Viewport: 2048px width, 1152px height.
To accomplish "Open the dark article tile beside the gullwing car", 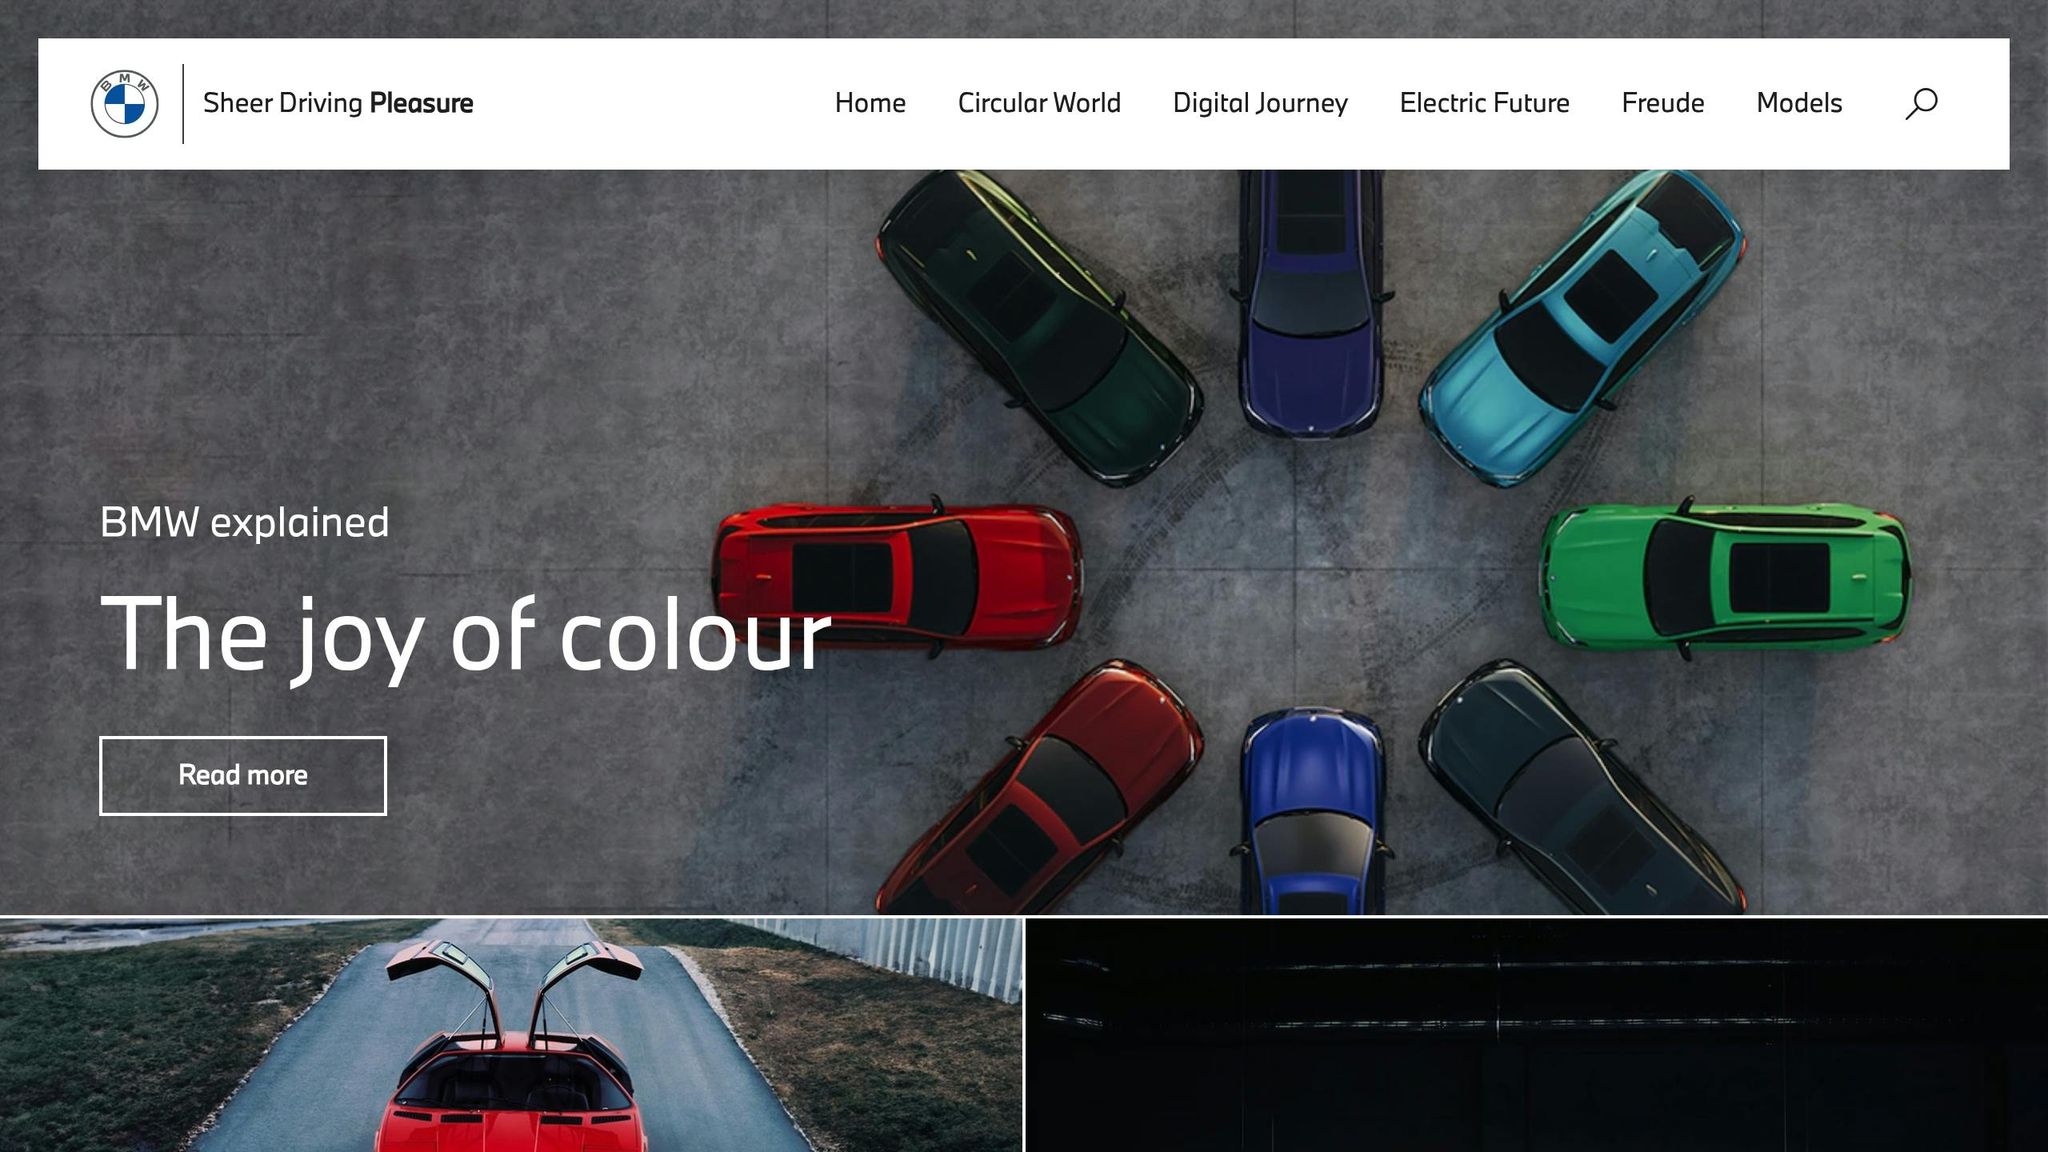I will (1537, 1035).
